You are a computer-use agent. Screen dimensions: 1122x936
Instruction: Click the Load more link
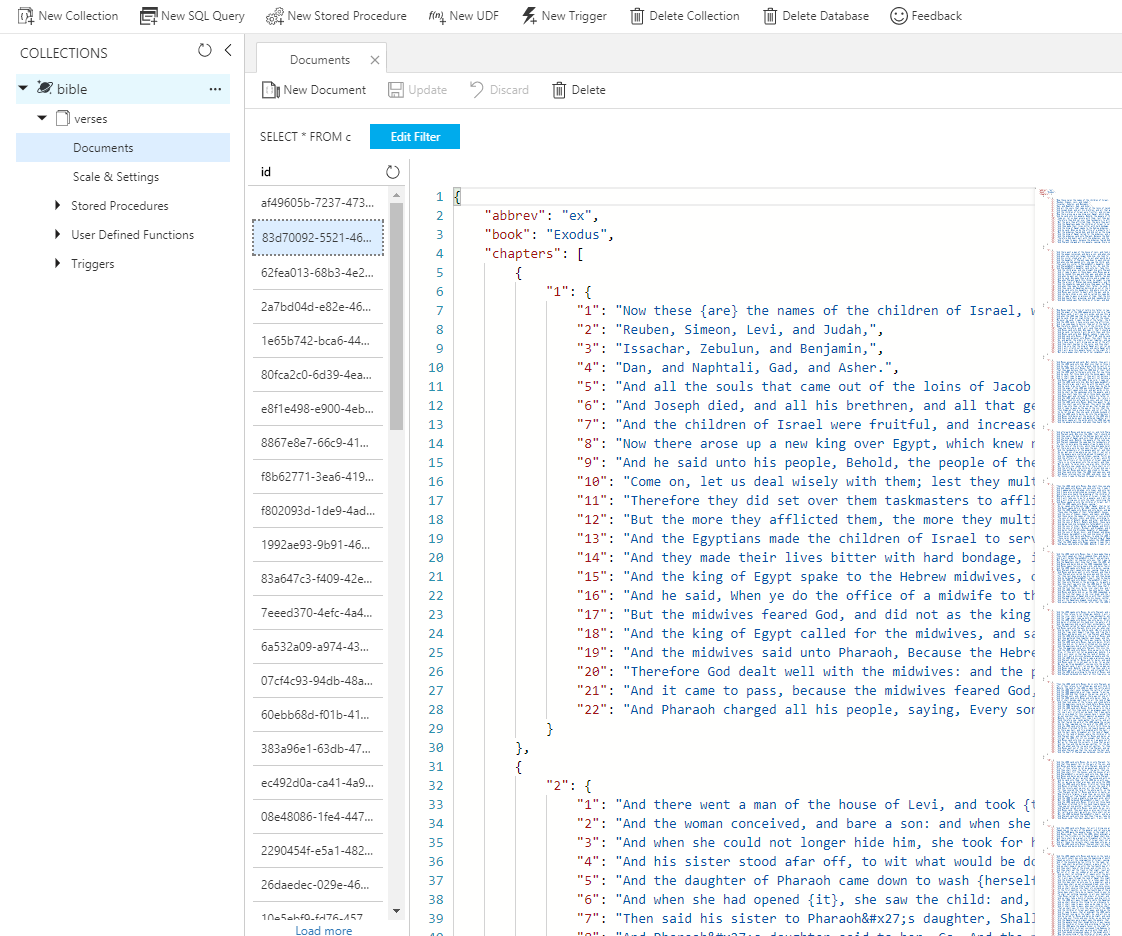tap(323, 930)
